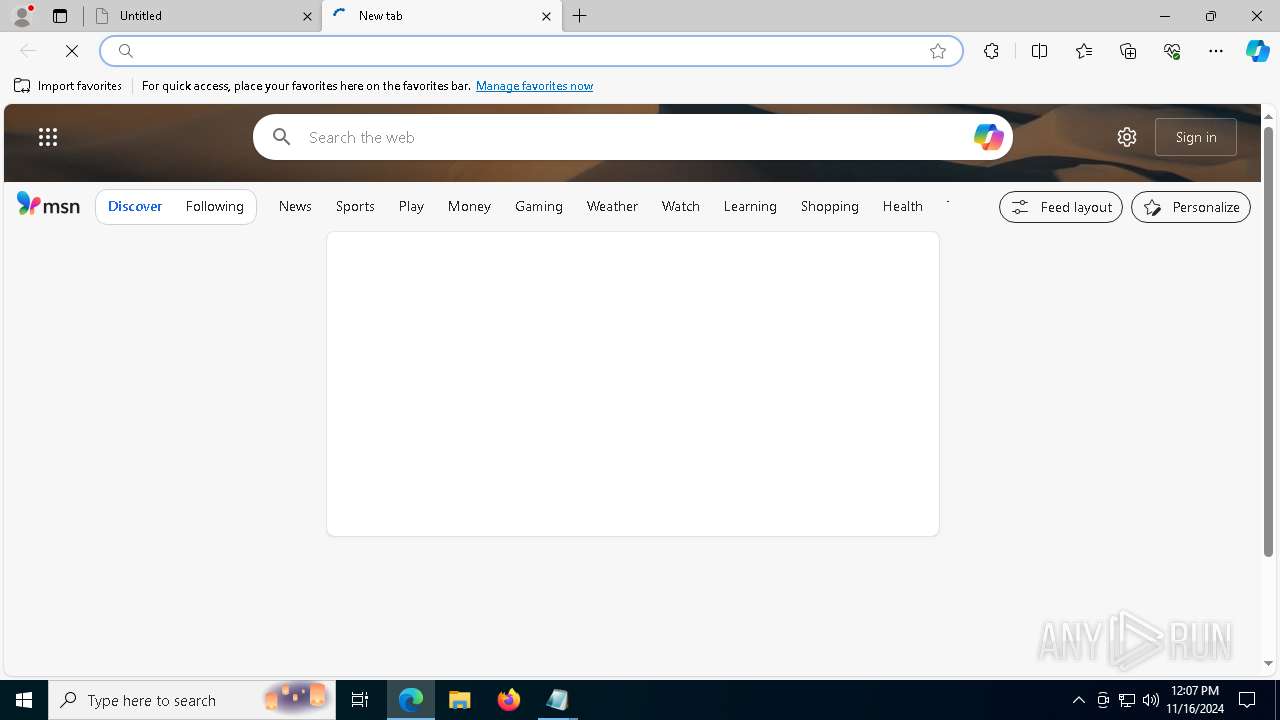Open the Gaming category
This screenshot has width=1280, height=720.
click(539, 206)
